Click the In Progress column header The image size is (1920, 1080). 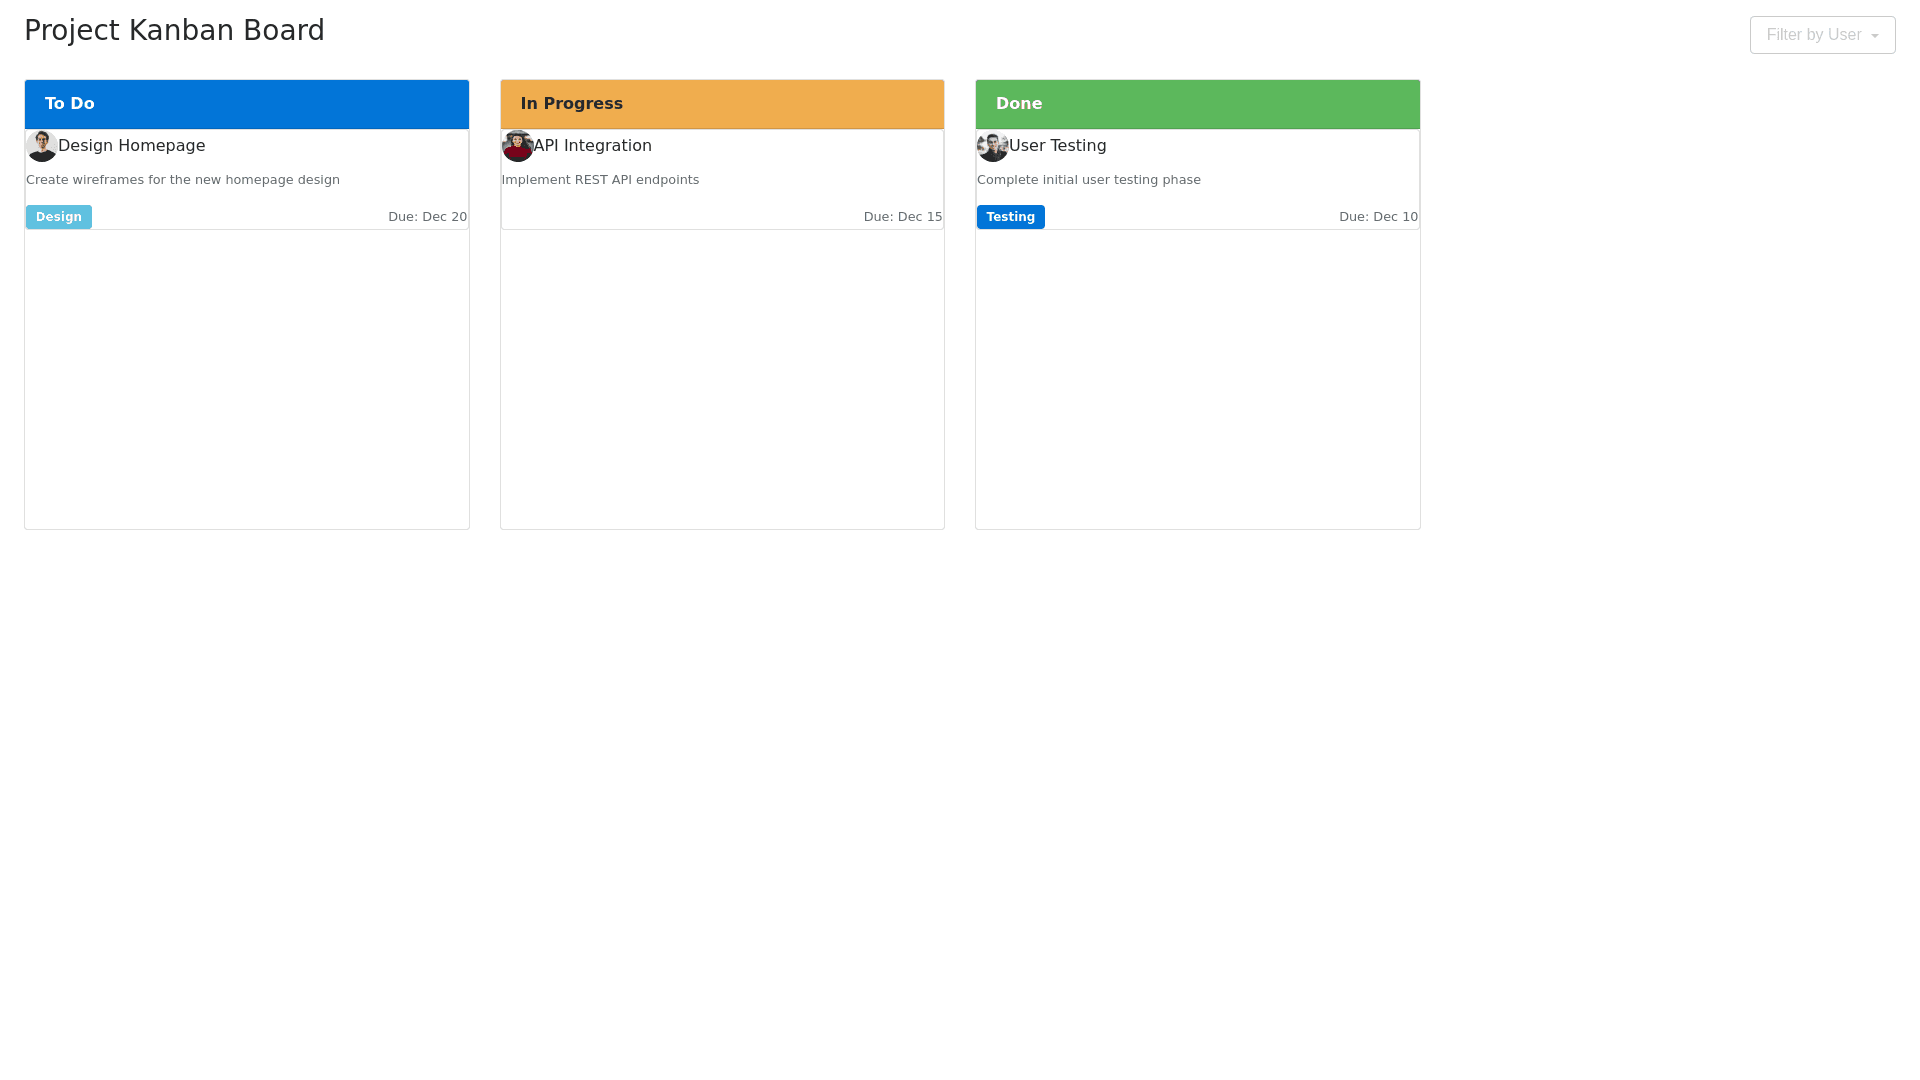722,104
